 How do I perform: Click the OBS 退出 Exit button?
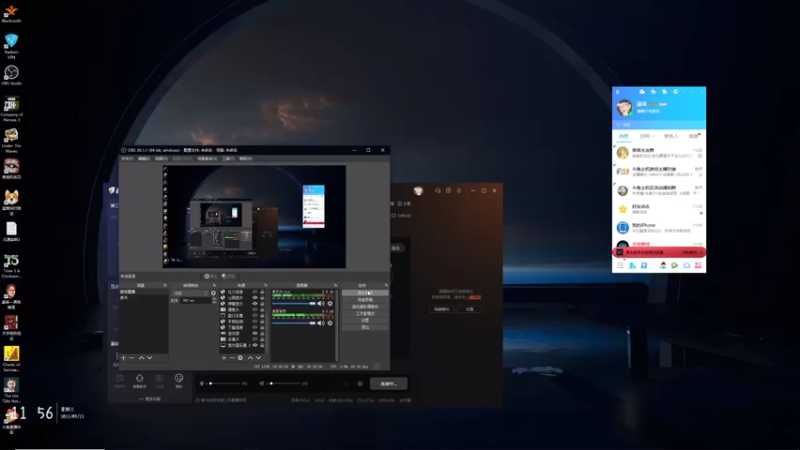(x=365, y=327)
